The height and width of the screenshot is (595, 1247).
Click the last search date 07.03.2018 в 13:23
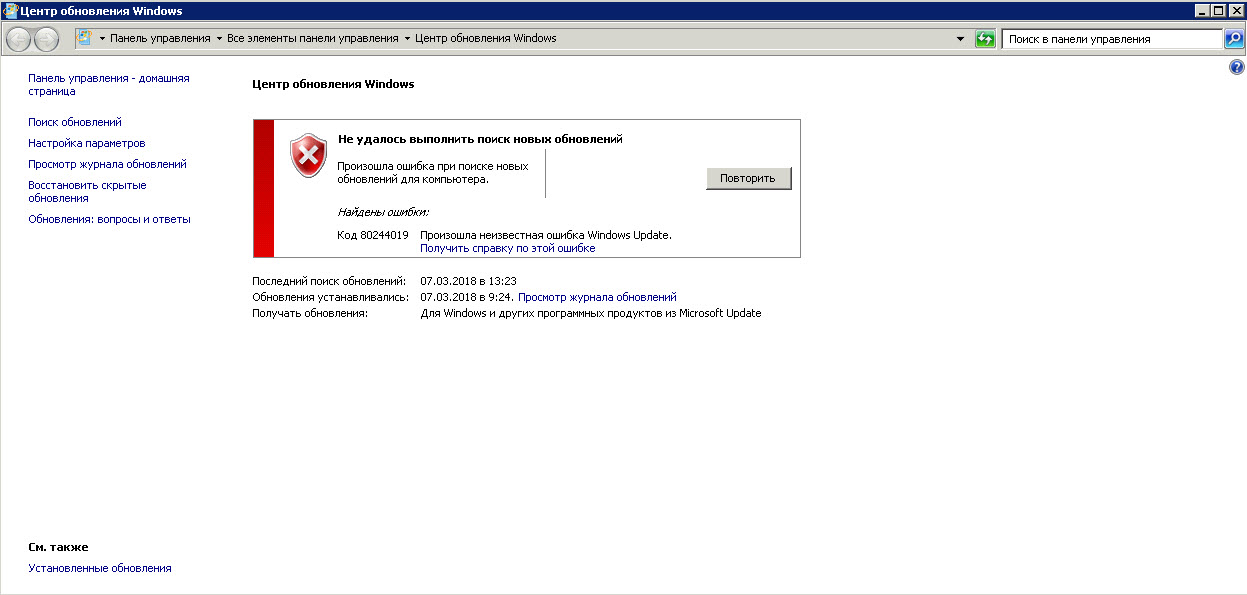point(468,281)
